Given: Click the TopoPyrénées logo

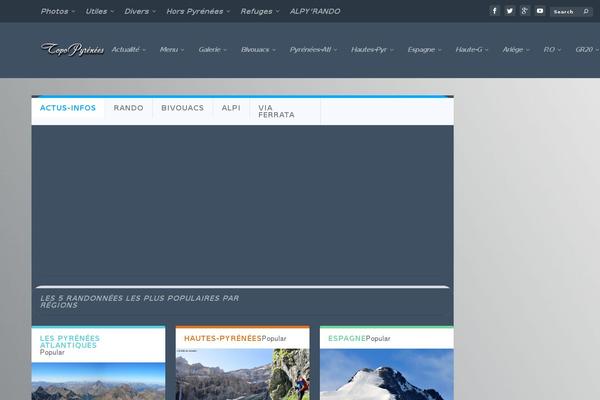Looking at the screenshot, I should (72, 49).
